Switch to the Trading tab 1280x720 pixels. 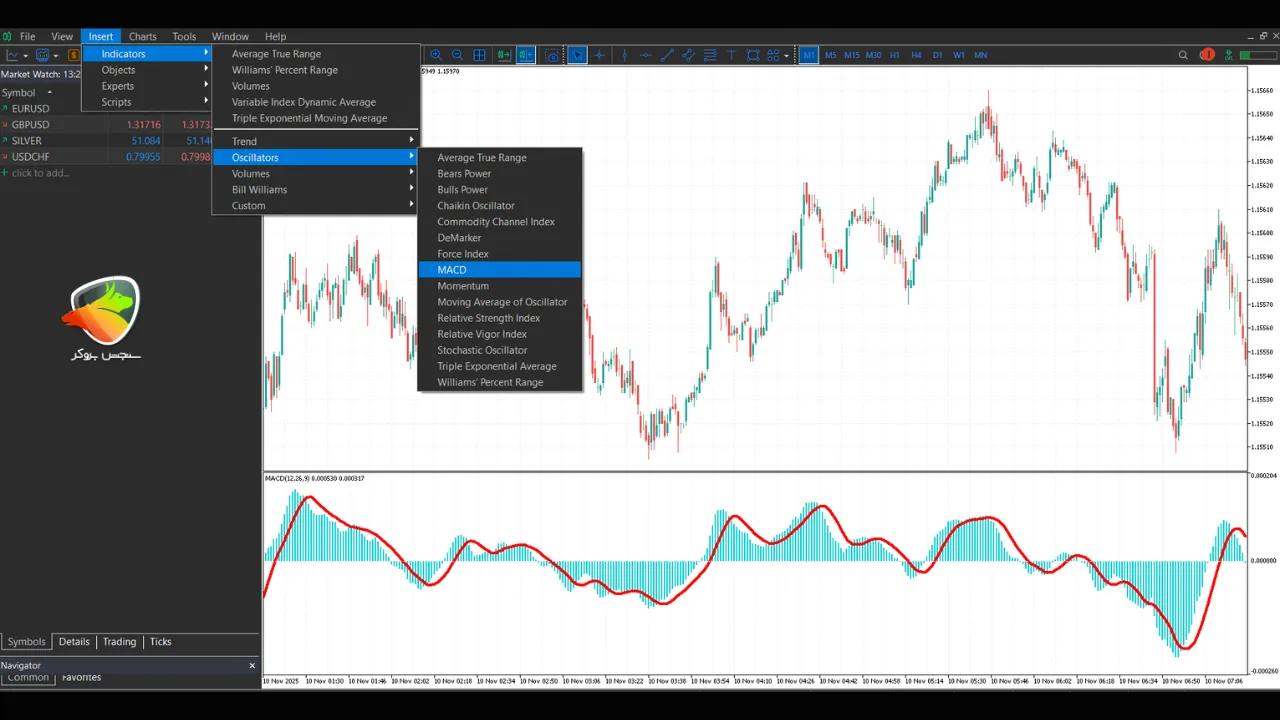click(x=119, y=642)
